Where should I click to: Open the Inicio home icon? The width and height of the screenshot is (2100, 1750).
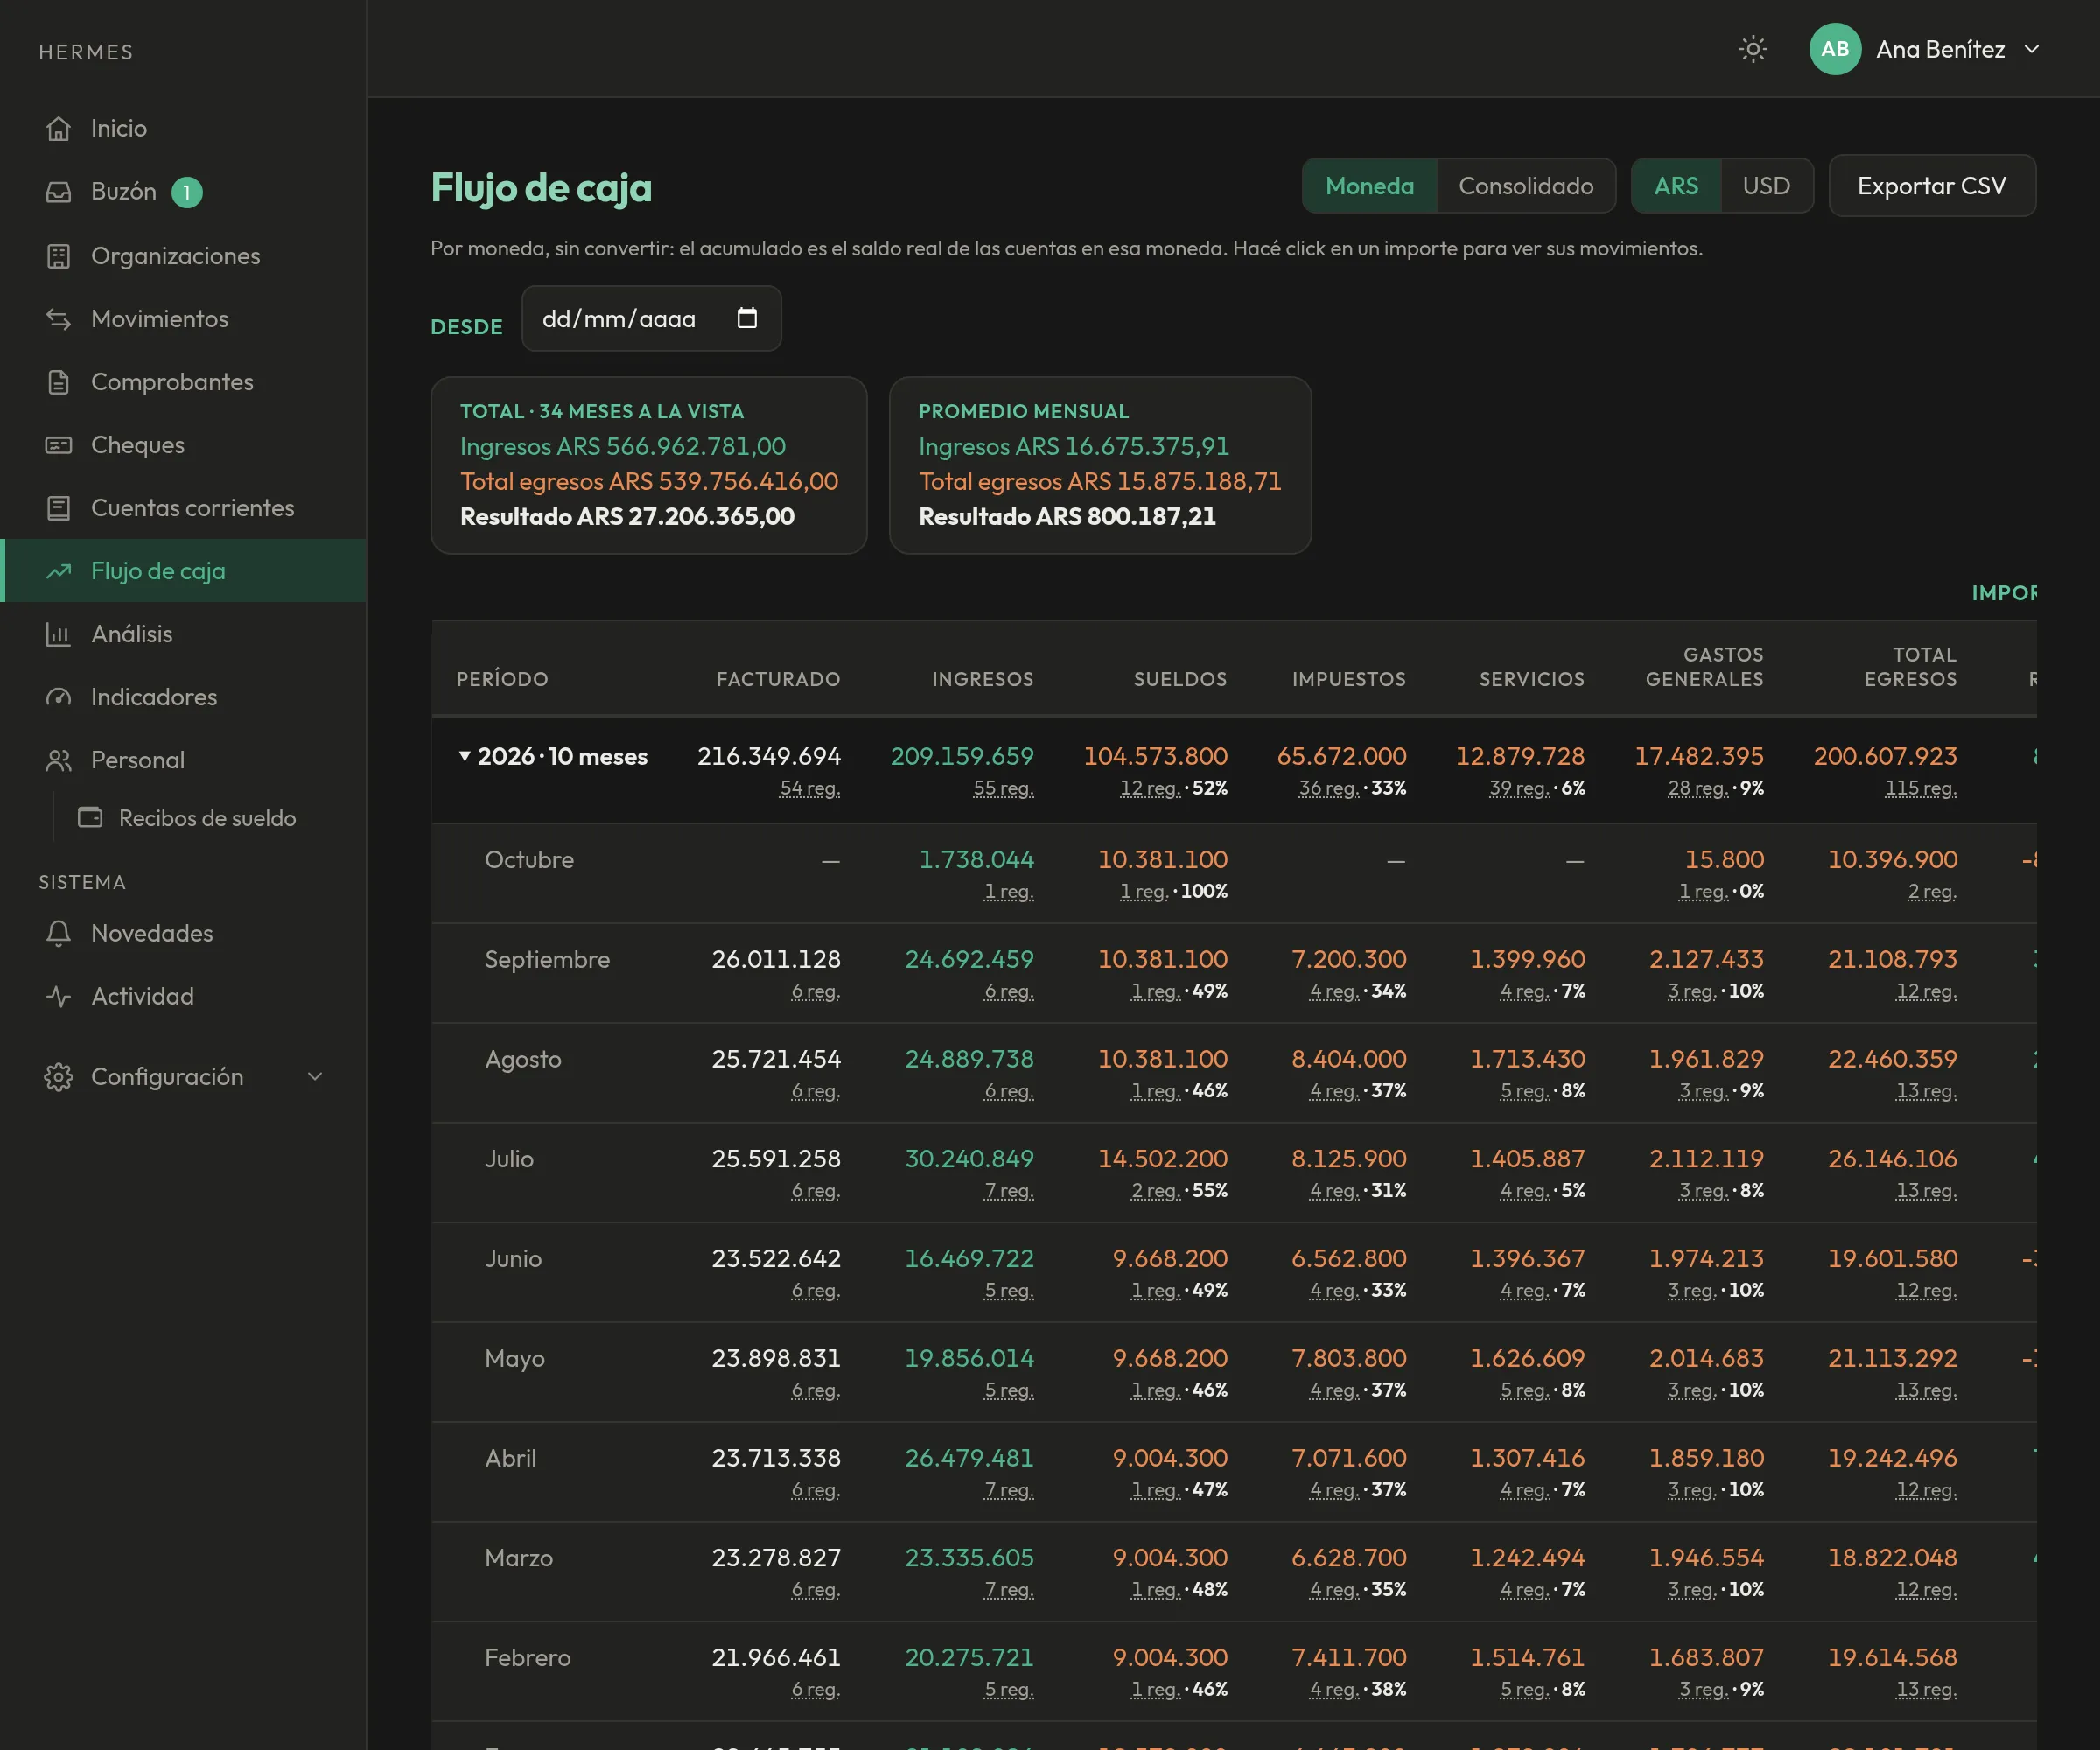click(x=58, y=128)
